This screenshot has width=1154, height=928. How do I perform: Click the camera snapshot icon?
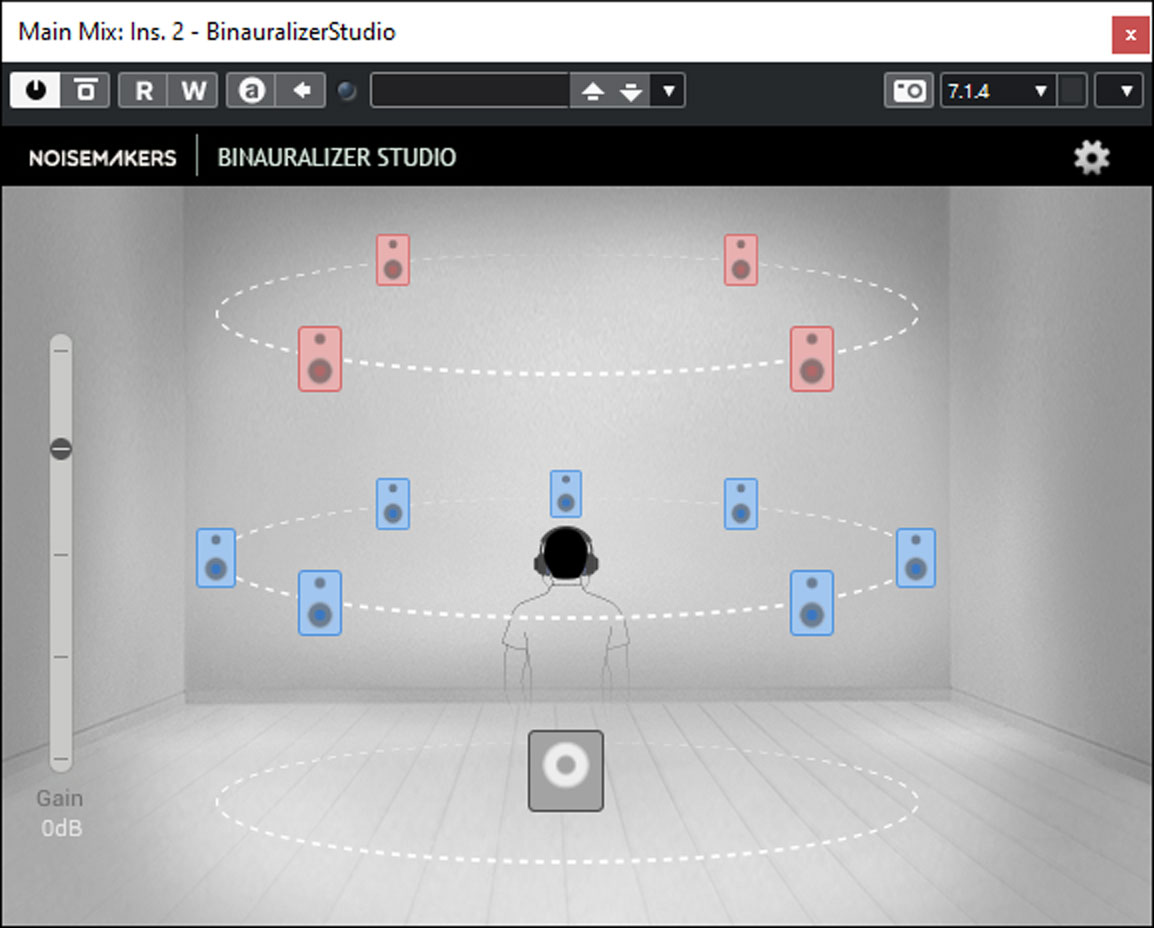tap(908, 91)
